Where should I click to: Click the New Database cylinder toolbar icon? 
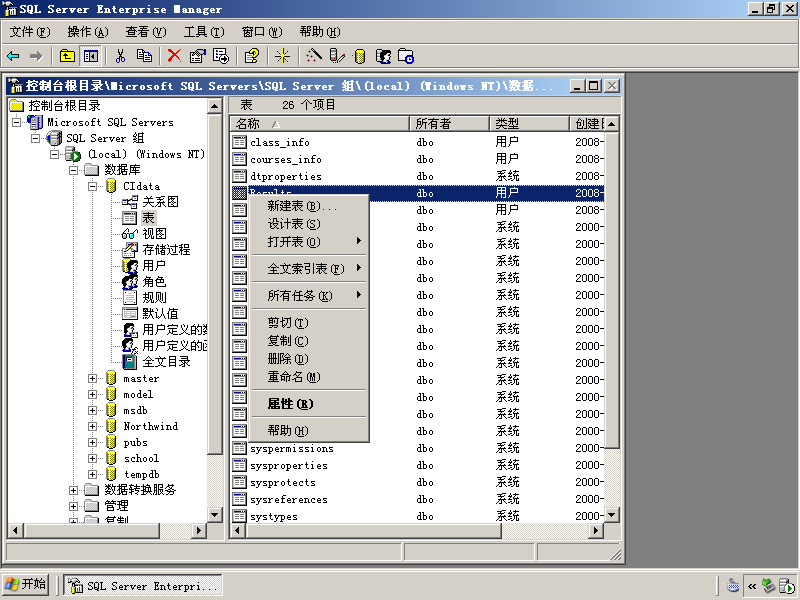click(360, 56)
